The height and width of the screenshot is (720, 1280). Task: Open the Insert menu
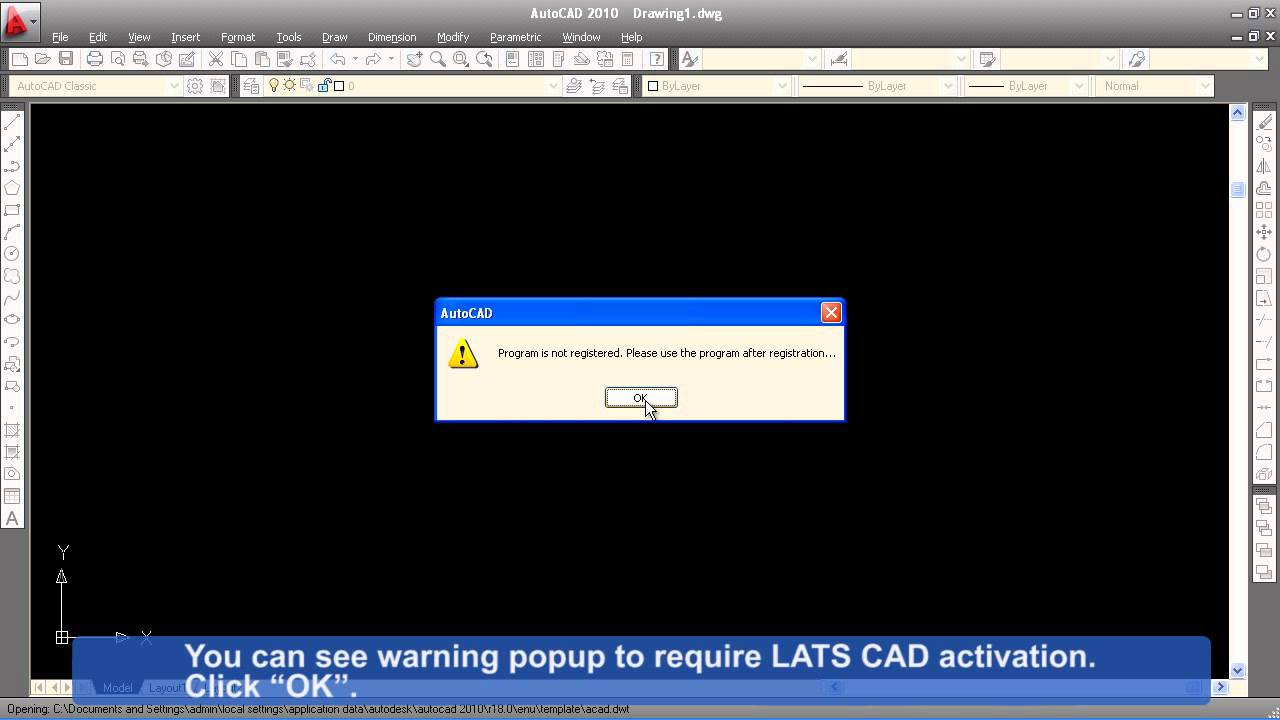185,37
